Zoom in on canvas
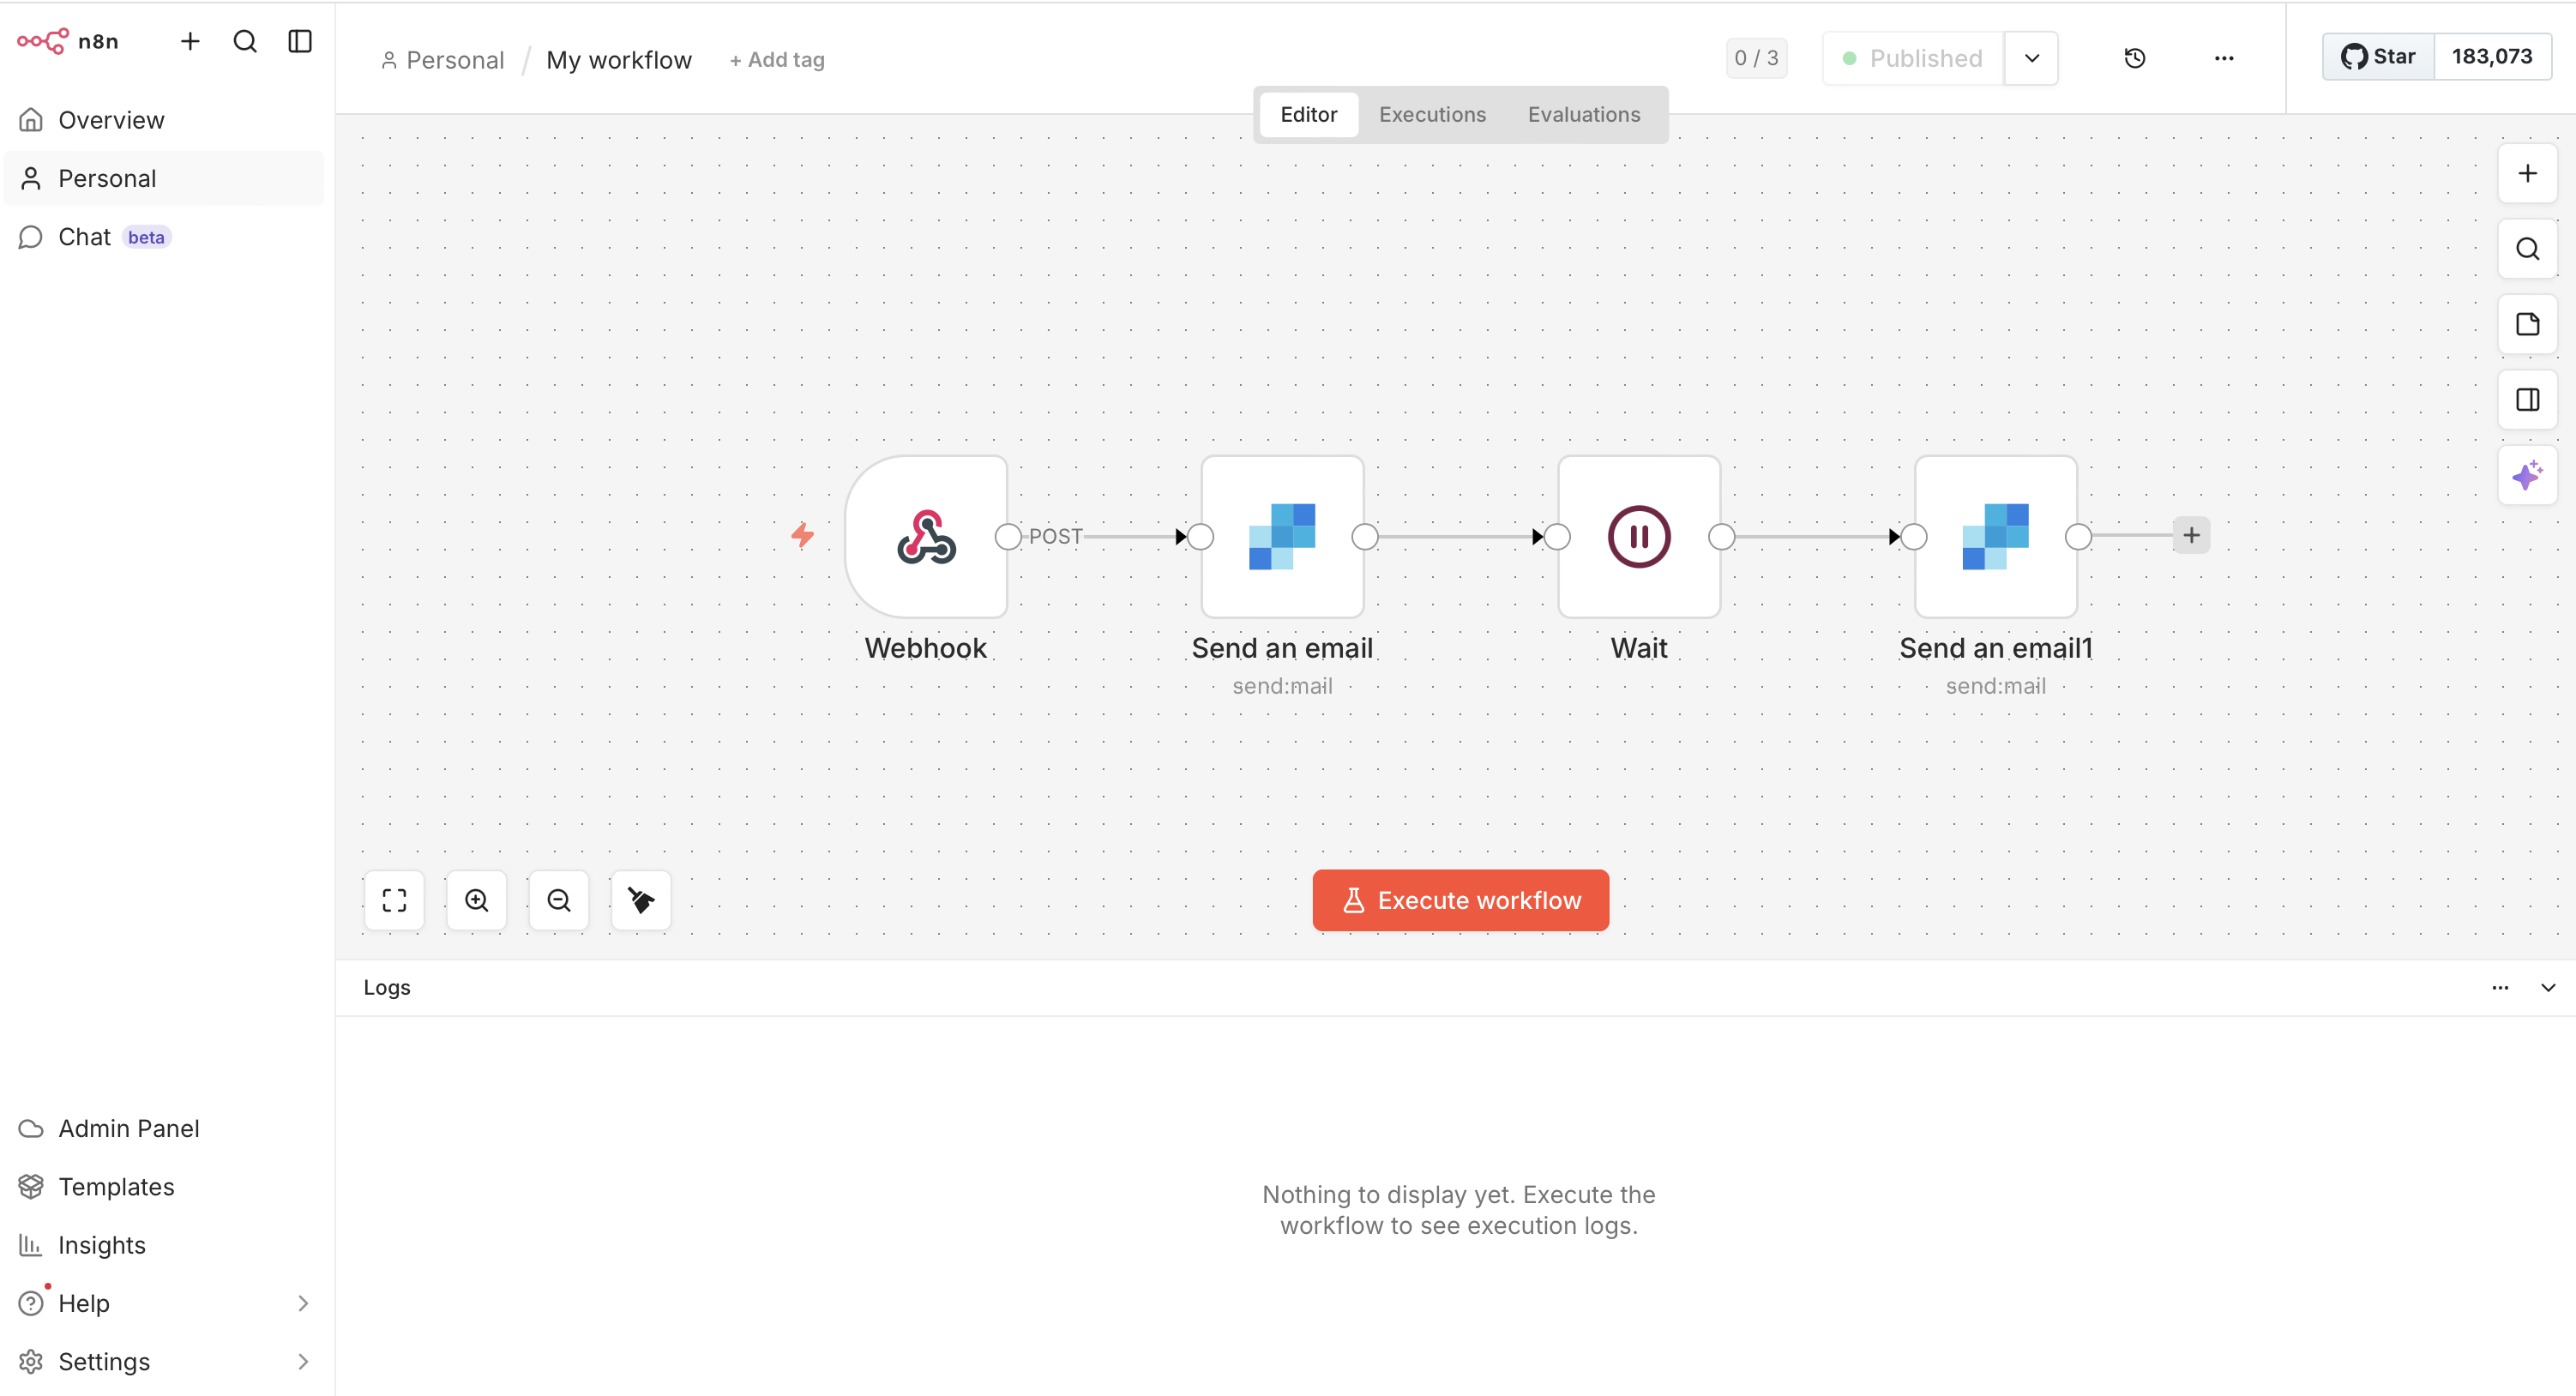Screen dimensions: 2576x1396 click(476, 901)
